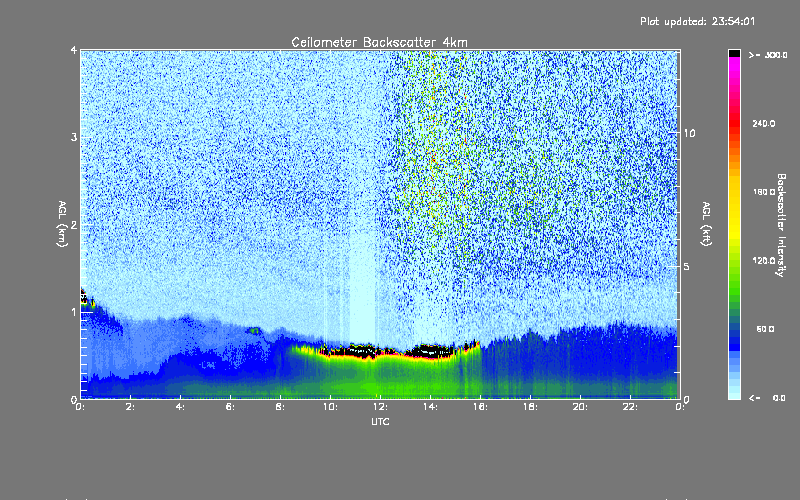The height and width of the screenshot is (500, 800).
Task: Click the "20:" UTC hour tick label
Action: 581,407
